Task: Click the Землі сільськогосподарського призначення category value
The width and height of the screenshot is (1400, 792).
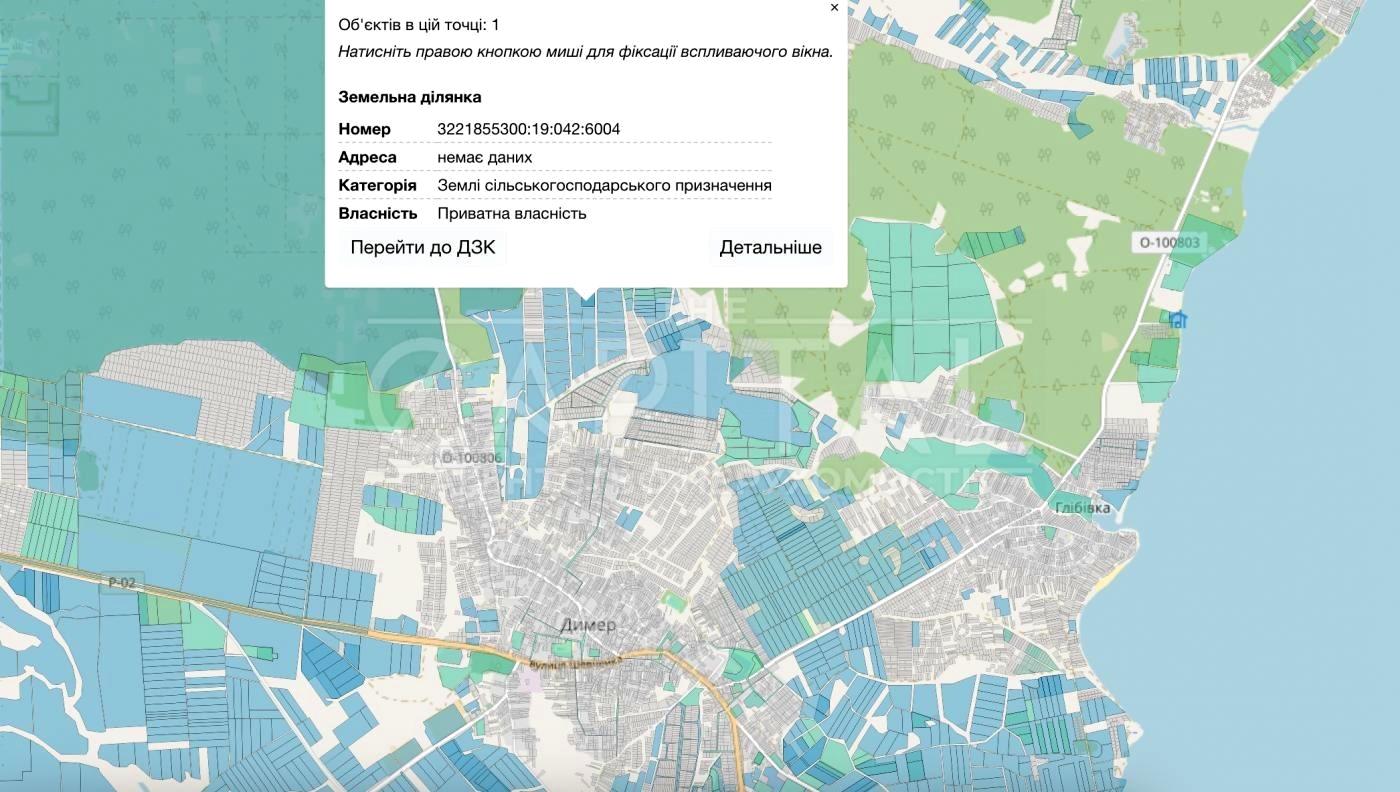Action: (x=604, y=185)
